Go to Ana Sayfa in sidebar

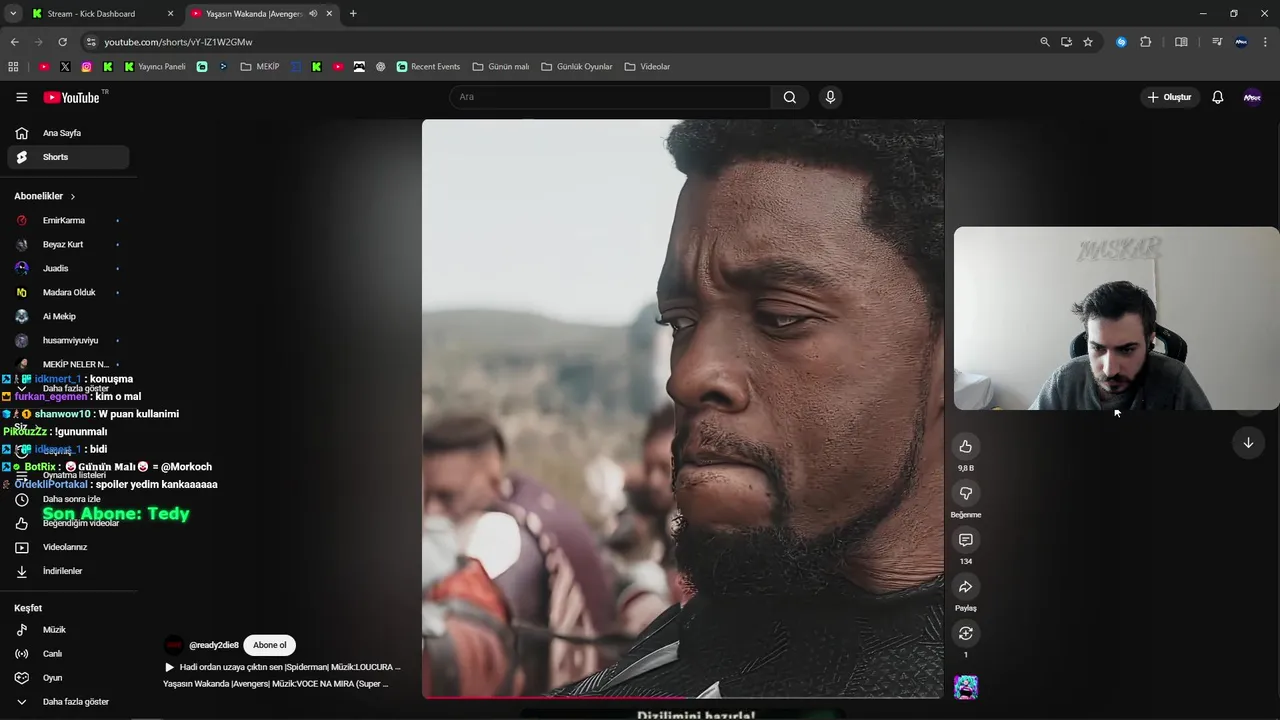coord(68,133)
